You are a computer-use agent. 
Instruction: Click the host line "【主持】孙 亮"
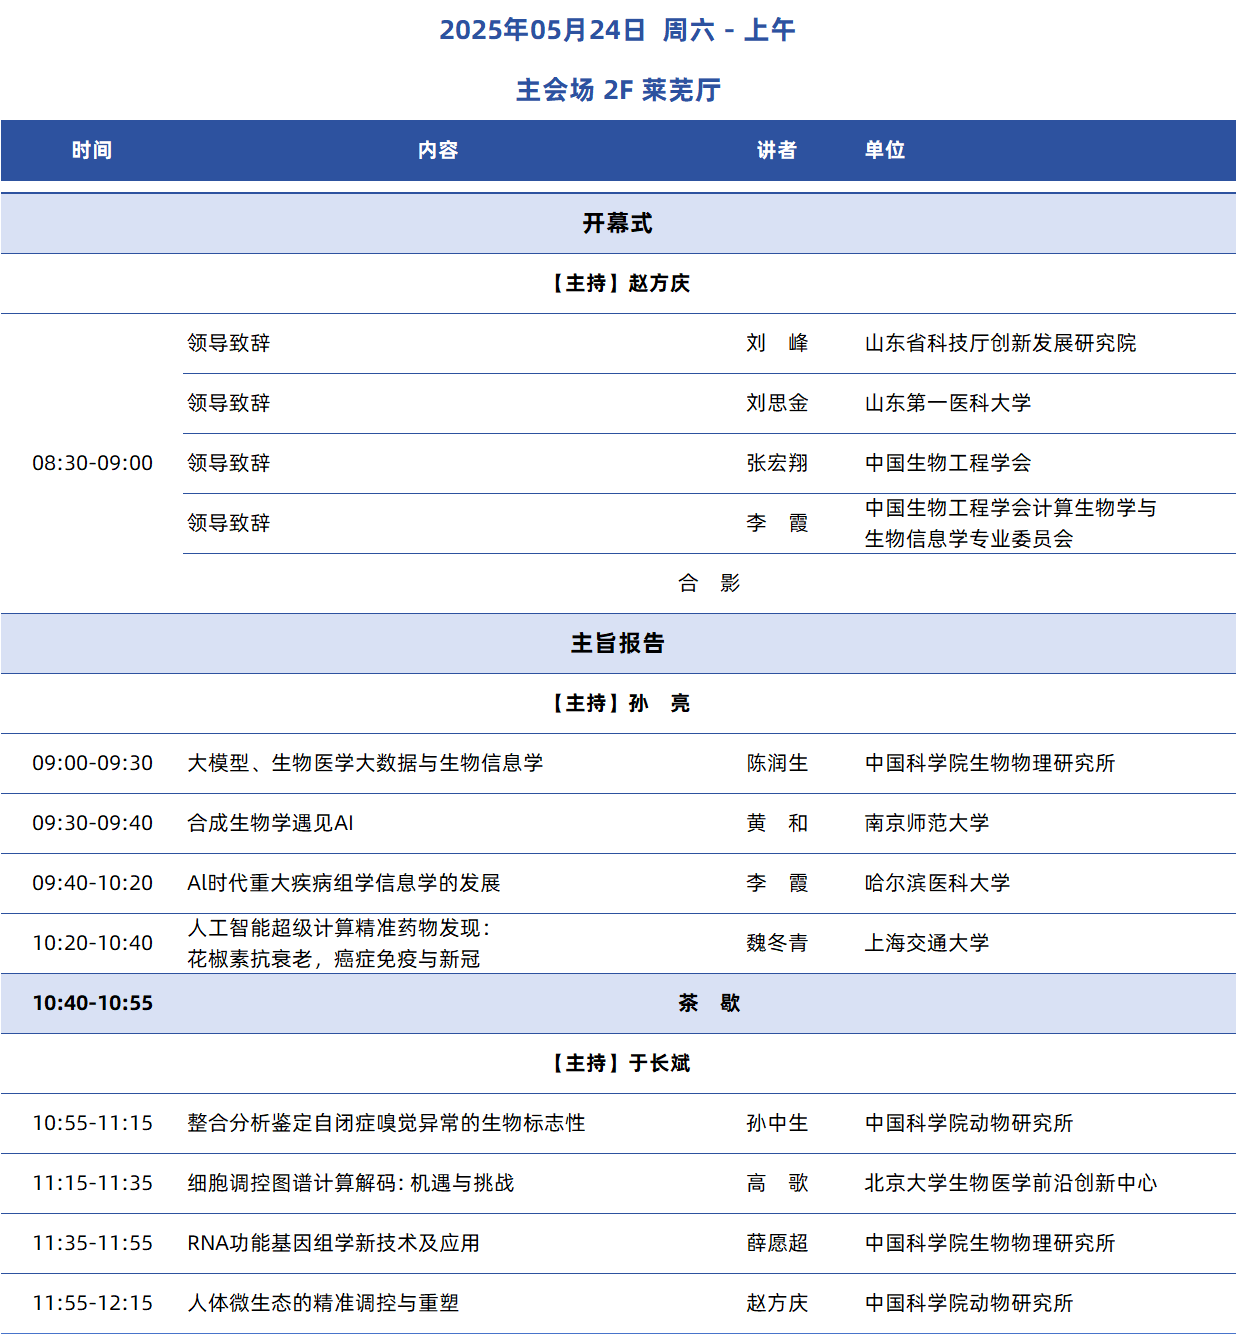[x=618, y=703]
